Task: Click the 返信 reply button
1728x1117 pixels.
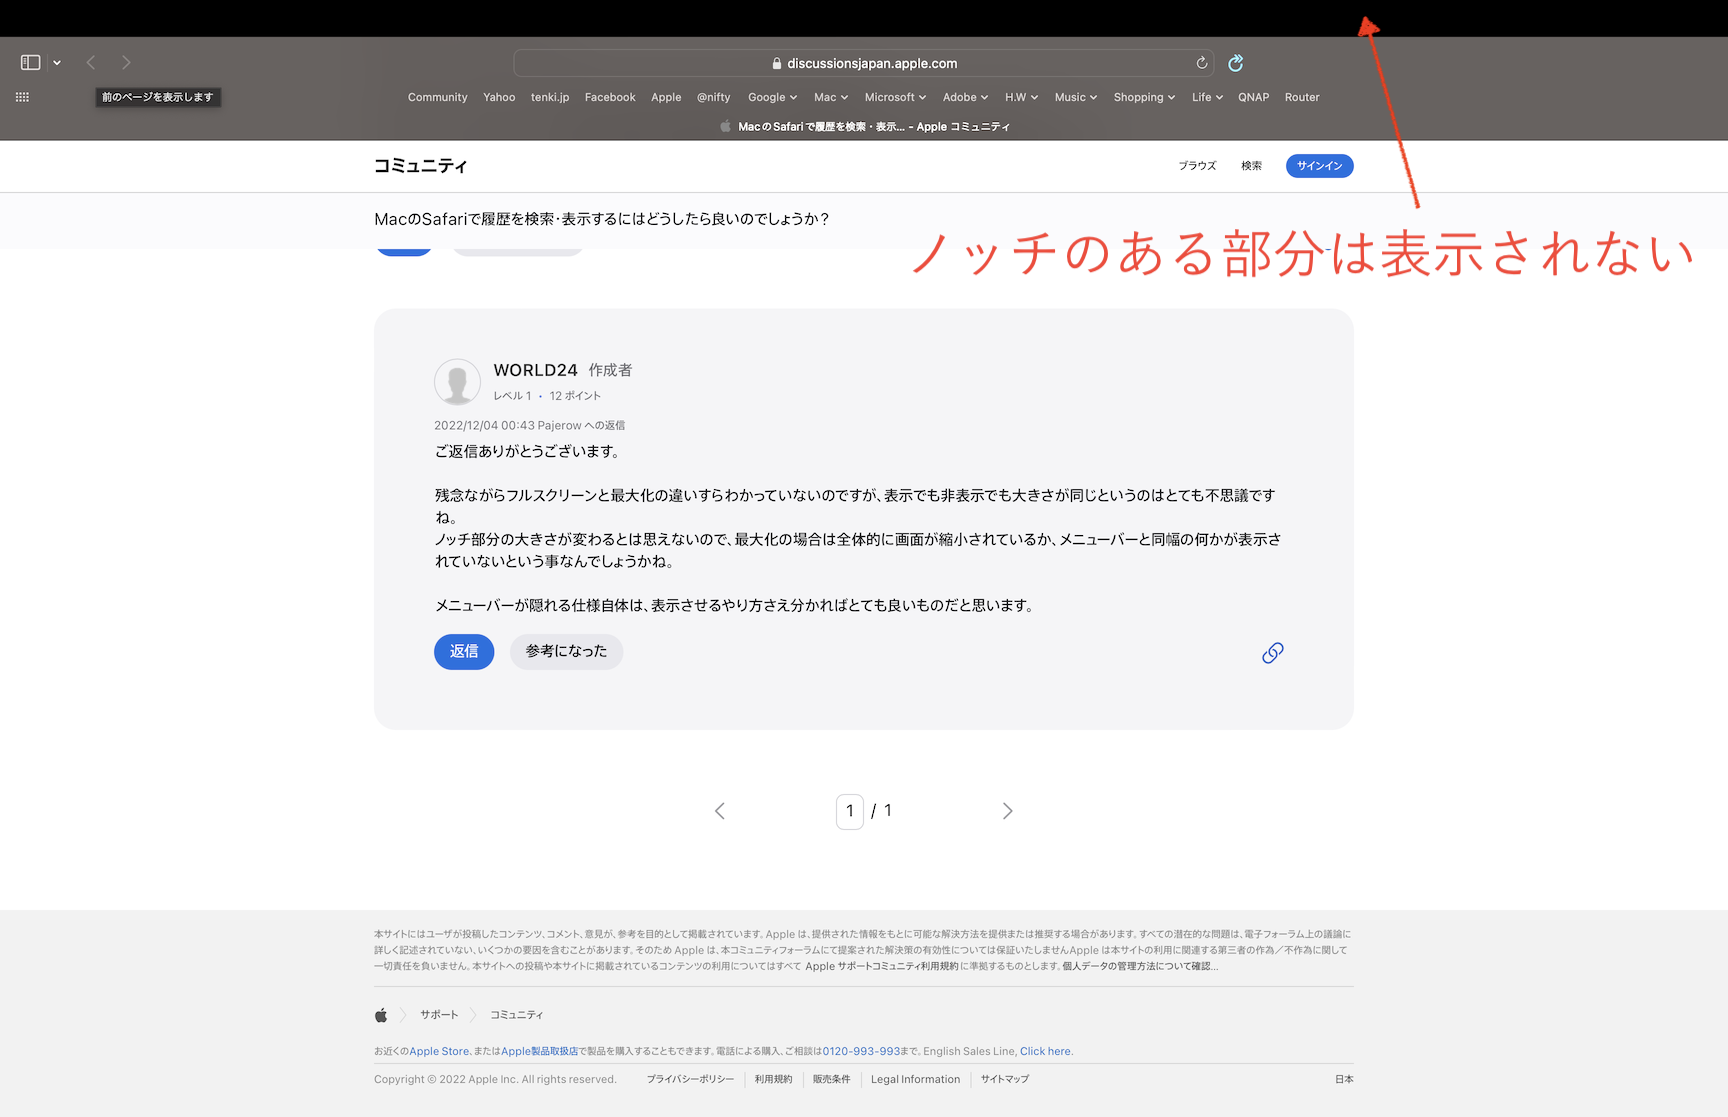Action: click(x=464, y=651)
